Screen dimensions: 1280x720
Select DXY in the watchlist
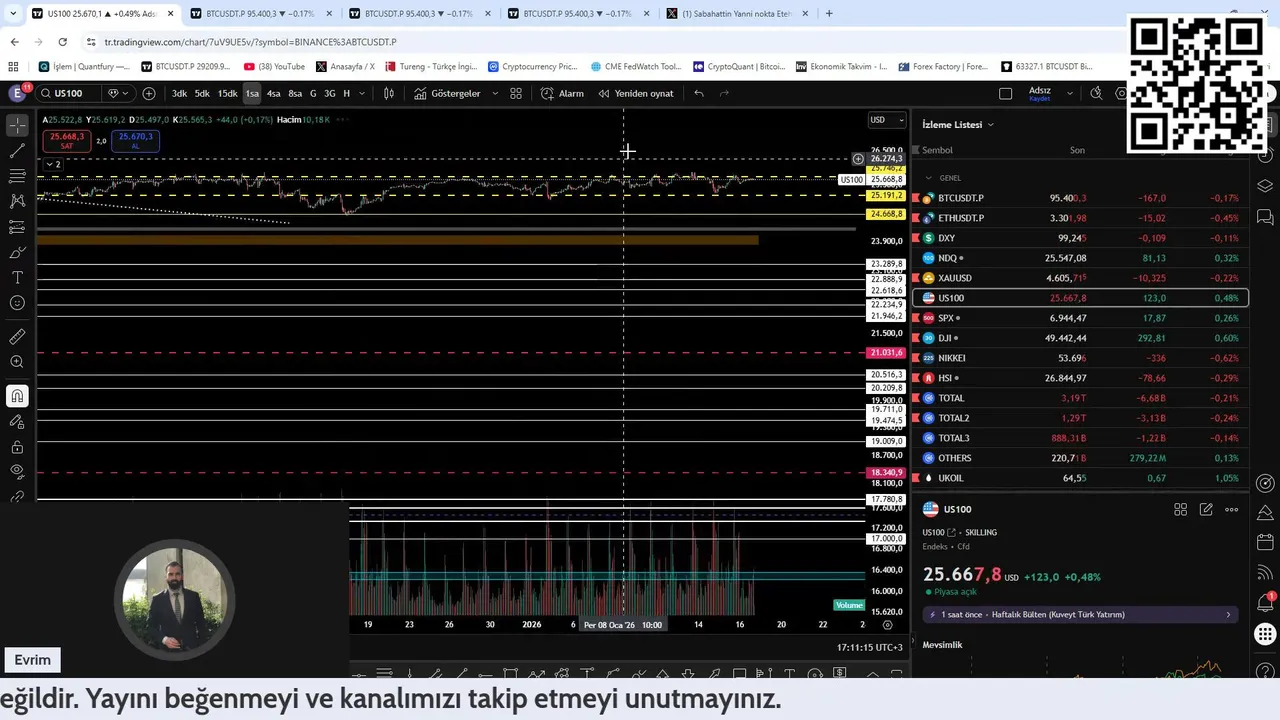[1080, 238]
